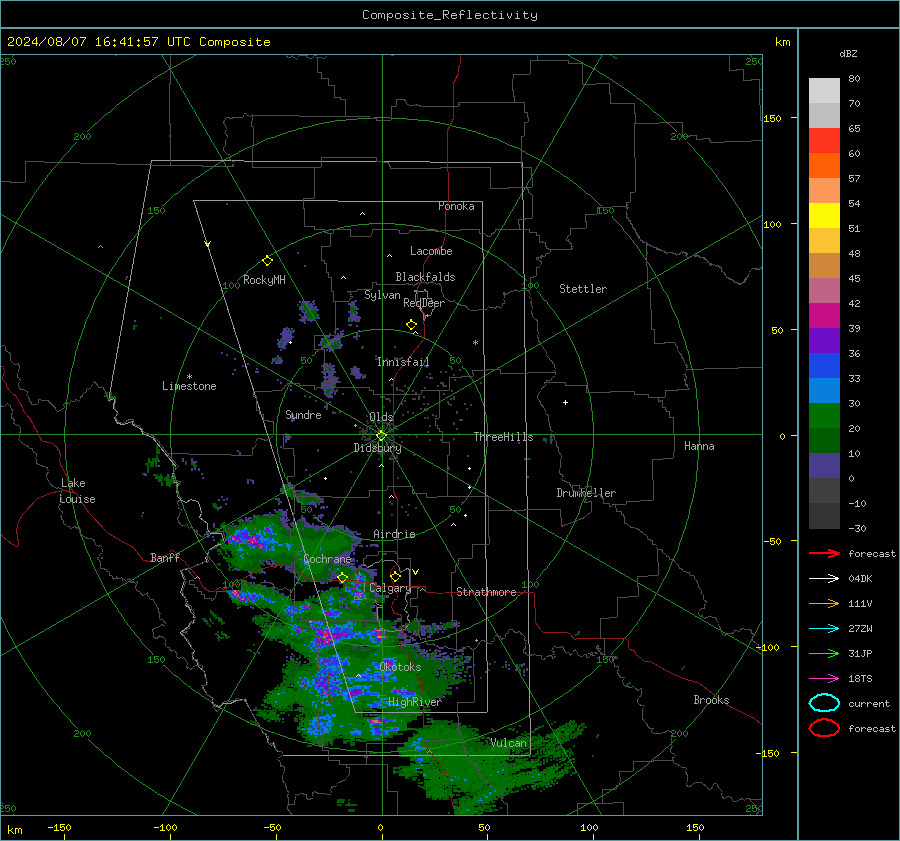
Task: Select the orange 111V arrow icon
Action: 824,603
